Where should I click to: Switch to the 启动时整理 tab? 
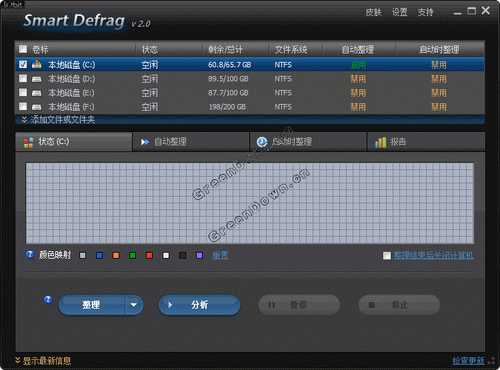click(308, 142)
